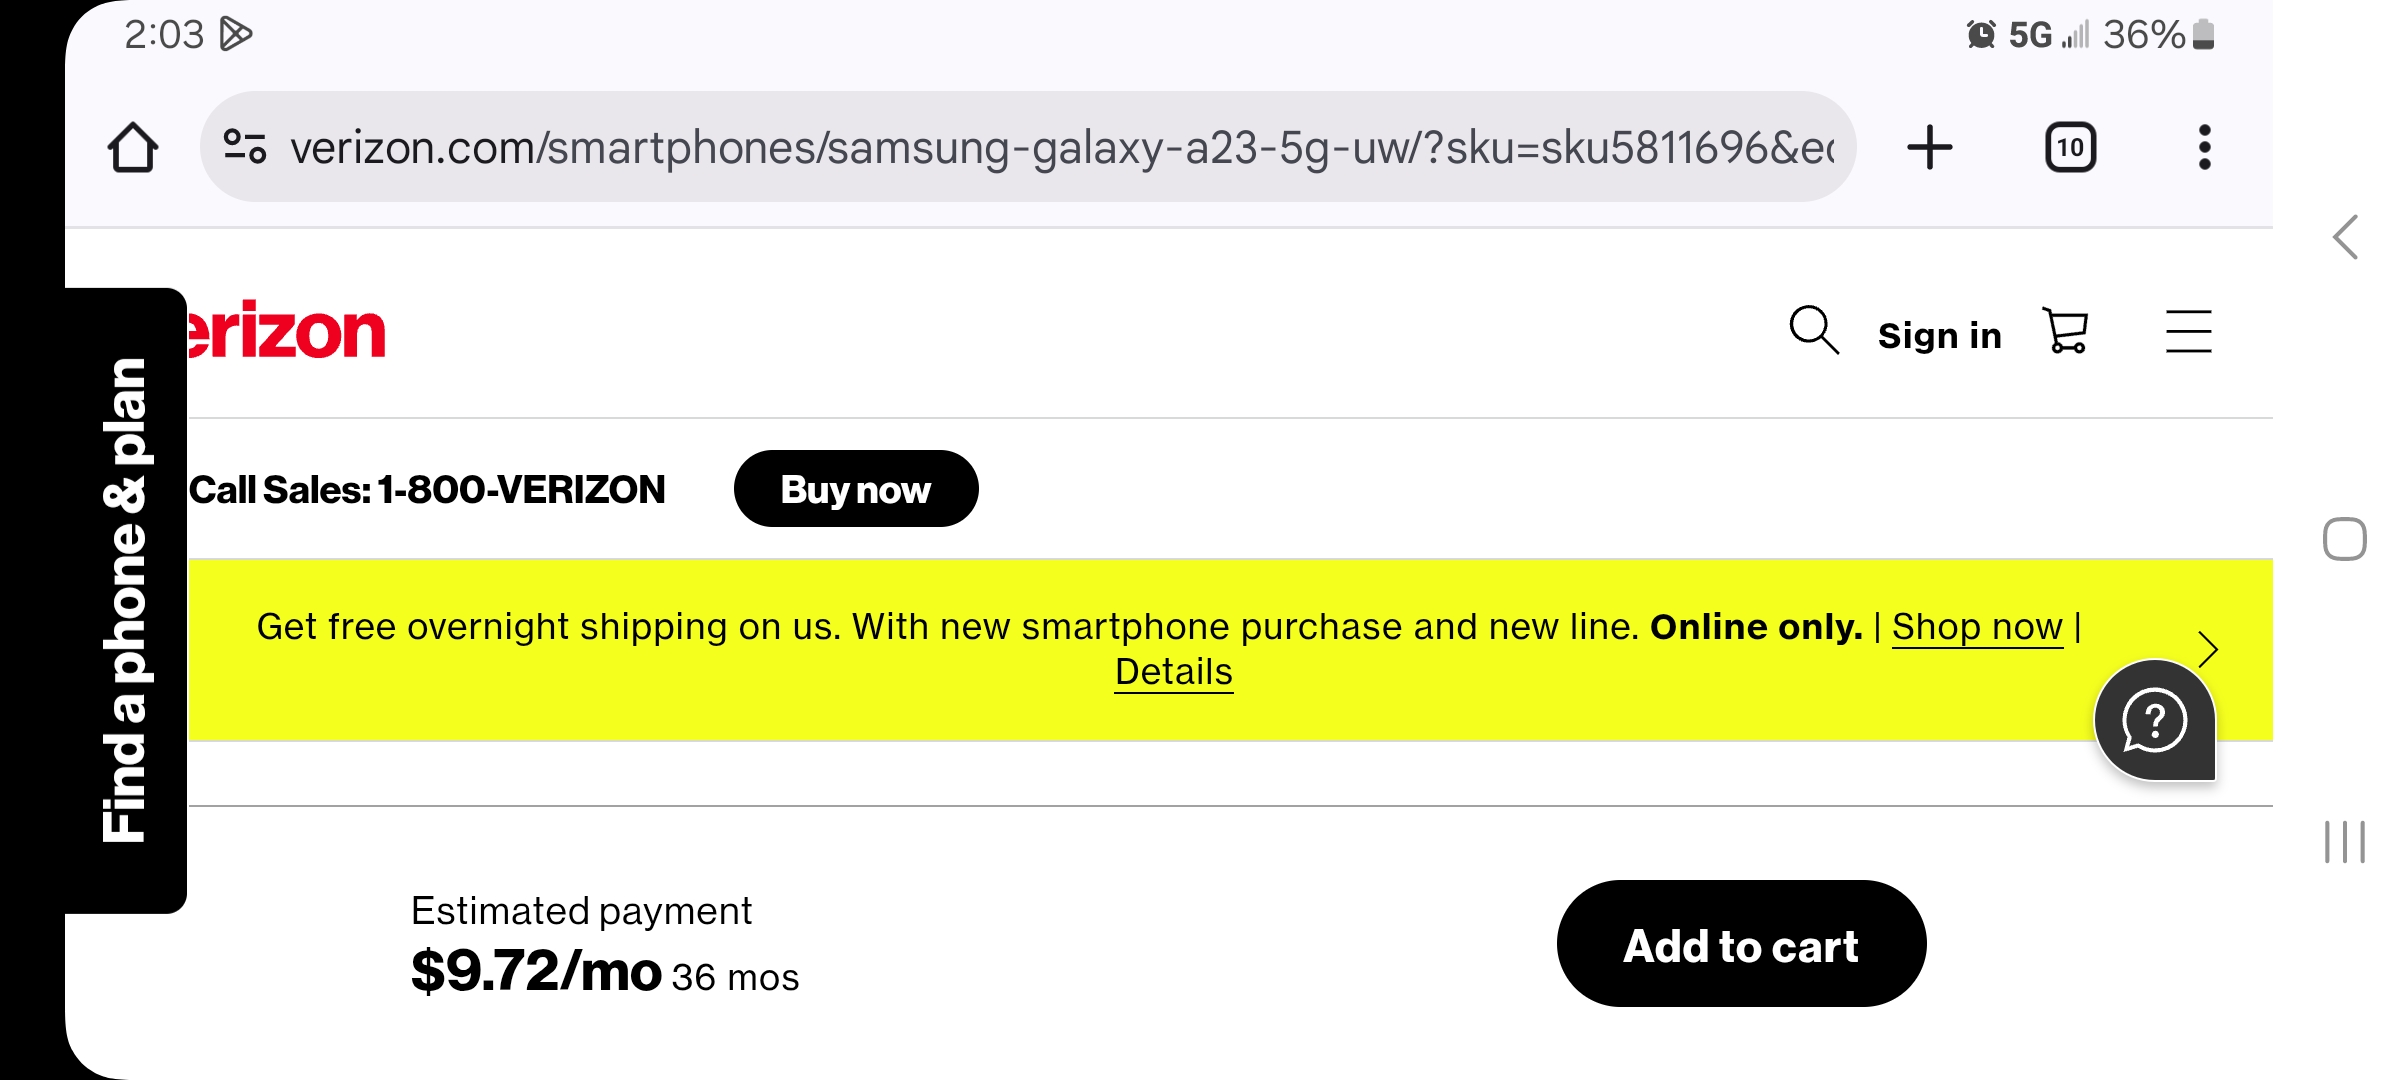
Task: Follow the Shop now link in banner
Action: click(1977, 627)
